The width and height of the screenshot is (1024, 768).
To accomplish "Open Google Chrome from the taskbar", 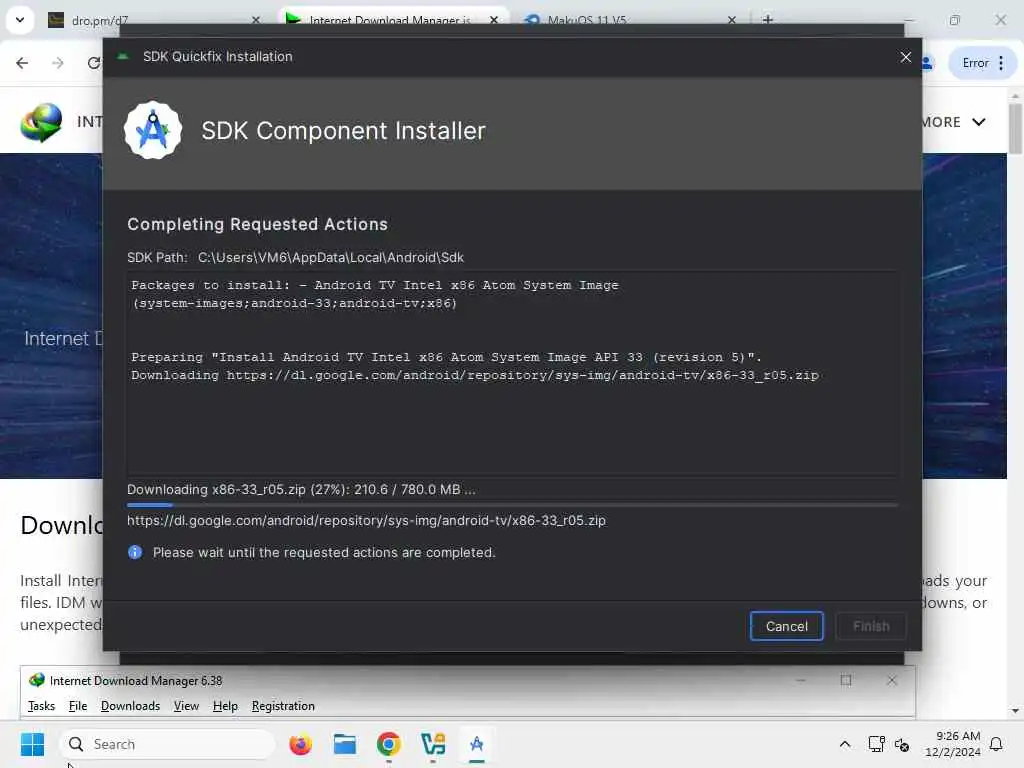I will [x=389, y=744].
